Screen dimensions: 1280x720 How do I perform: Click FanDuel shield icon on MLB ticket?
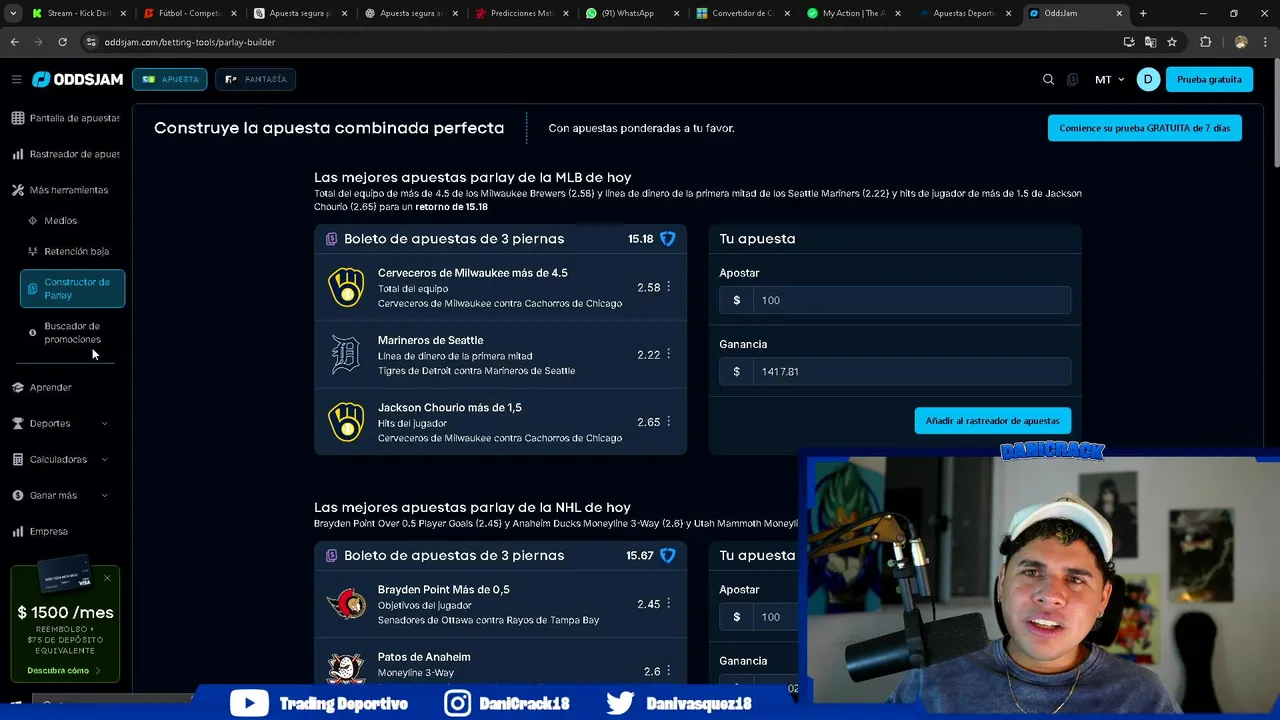668,239
